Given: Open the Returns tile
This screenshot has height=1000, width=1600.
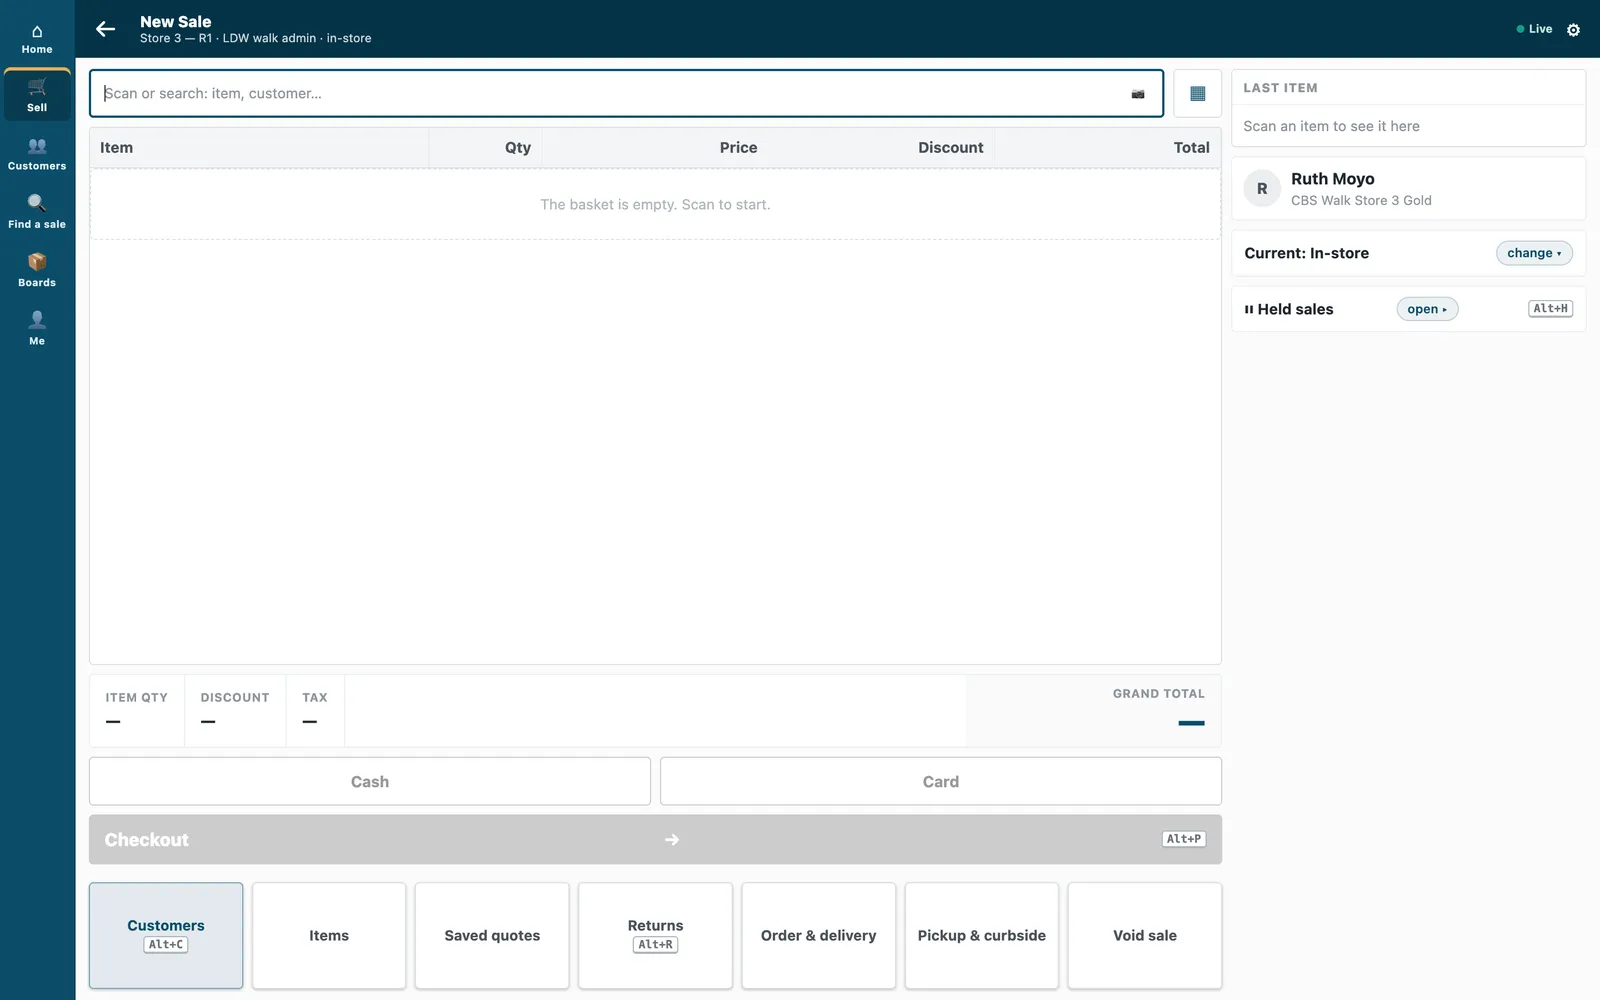Looking at the screenshot, I should point(655,935).
